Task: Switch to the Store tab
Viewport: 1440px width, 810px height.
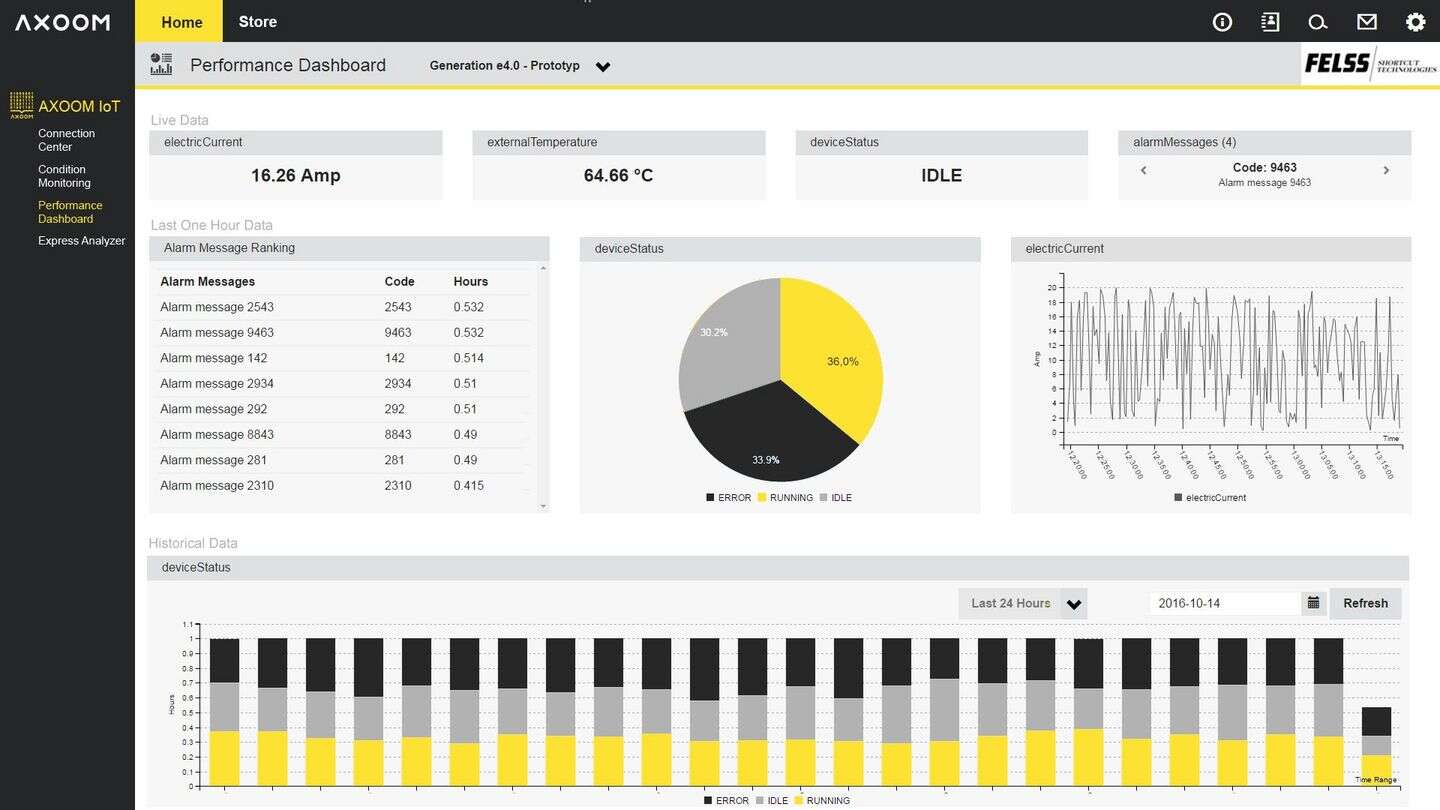Action: [257, 22]
